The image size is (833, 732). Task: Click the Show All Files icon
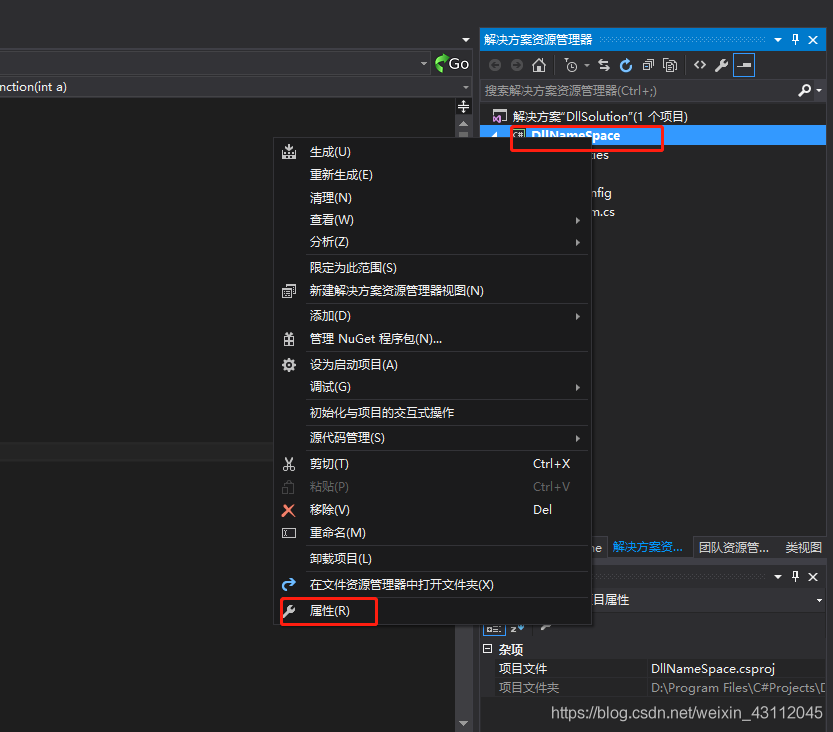coord(670,65)
